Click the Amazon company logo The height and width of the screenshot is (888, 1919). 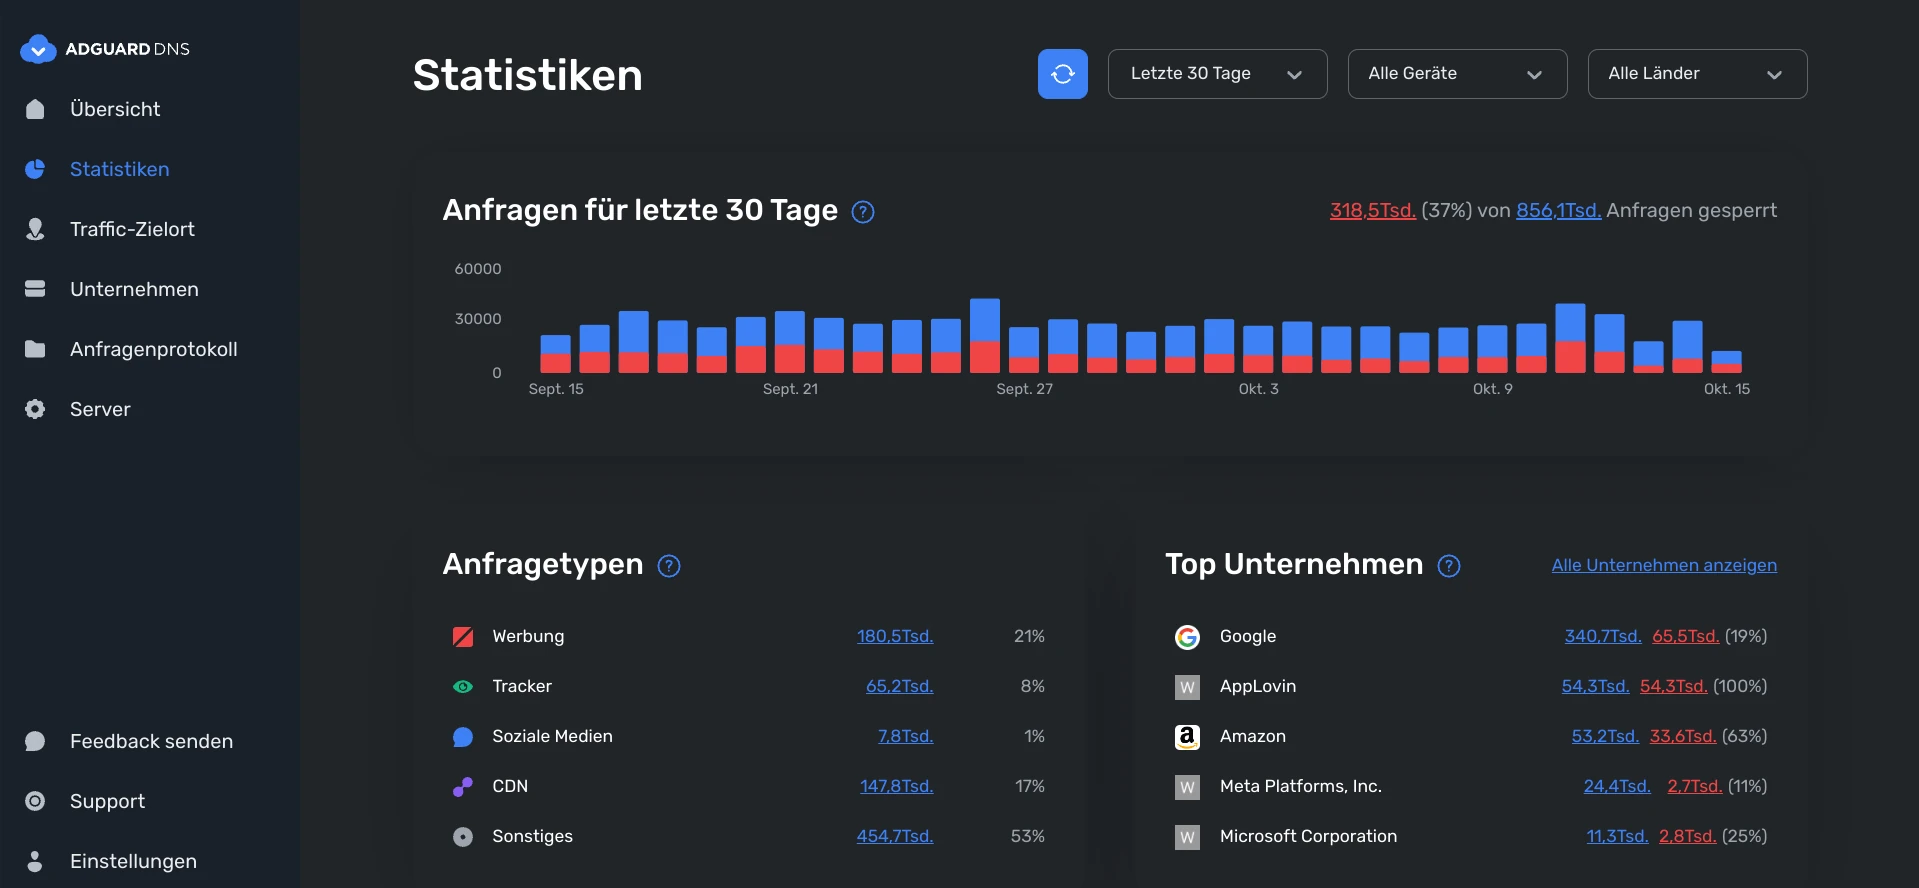pyautogui.click(x=1187, y=737)
